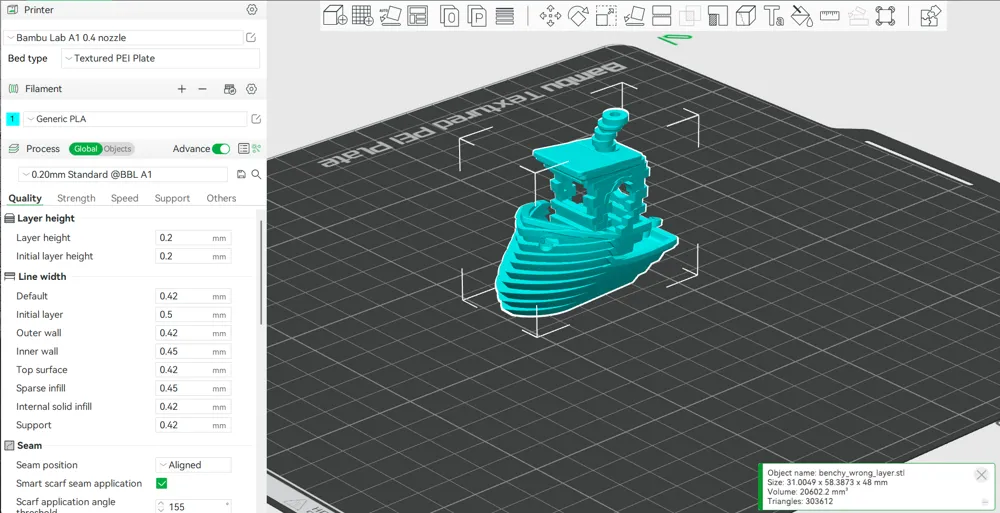This screenshot has height=513, width=1000.
Task: Click the Sparse infill width field
Action: tap(193, 388)
